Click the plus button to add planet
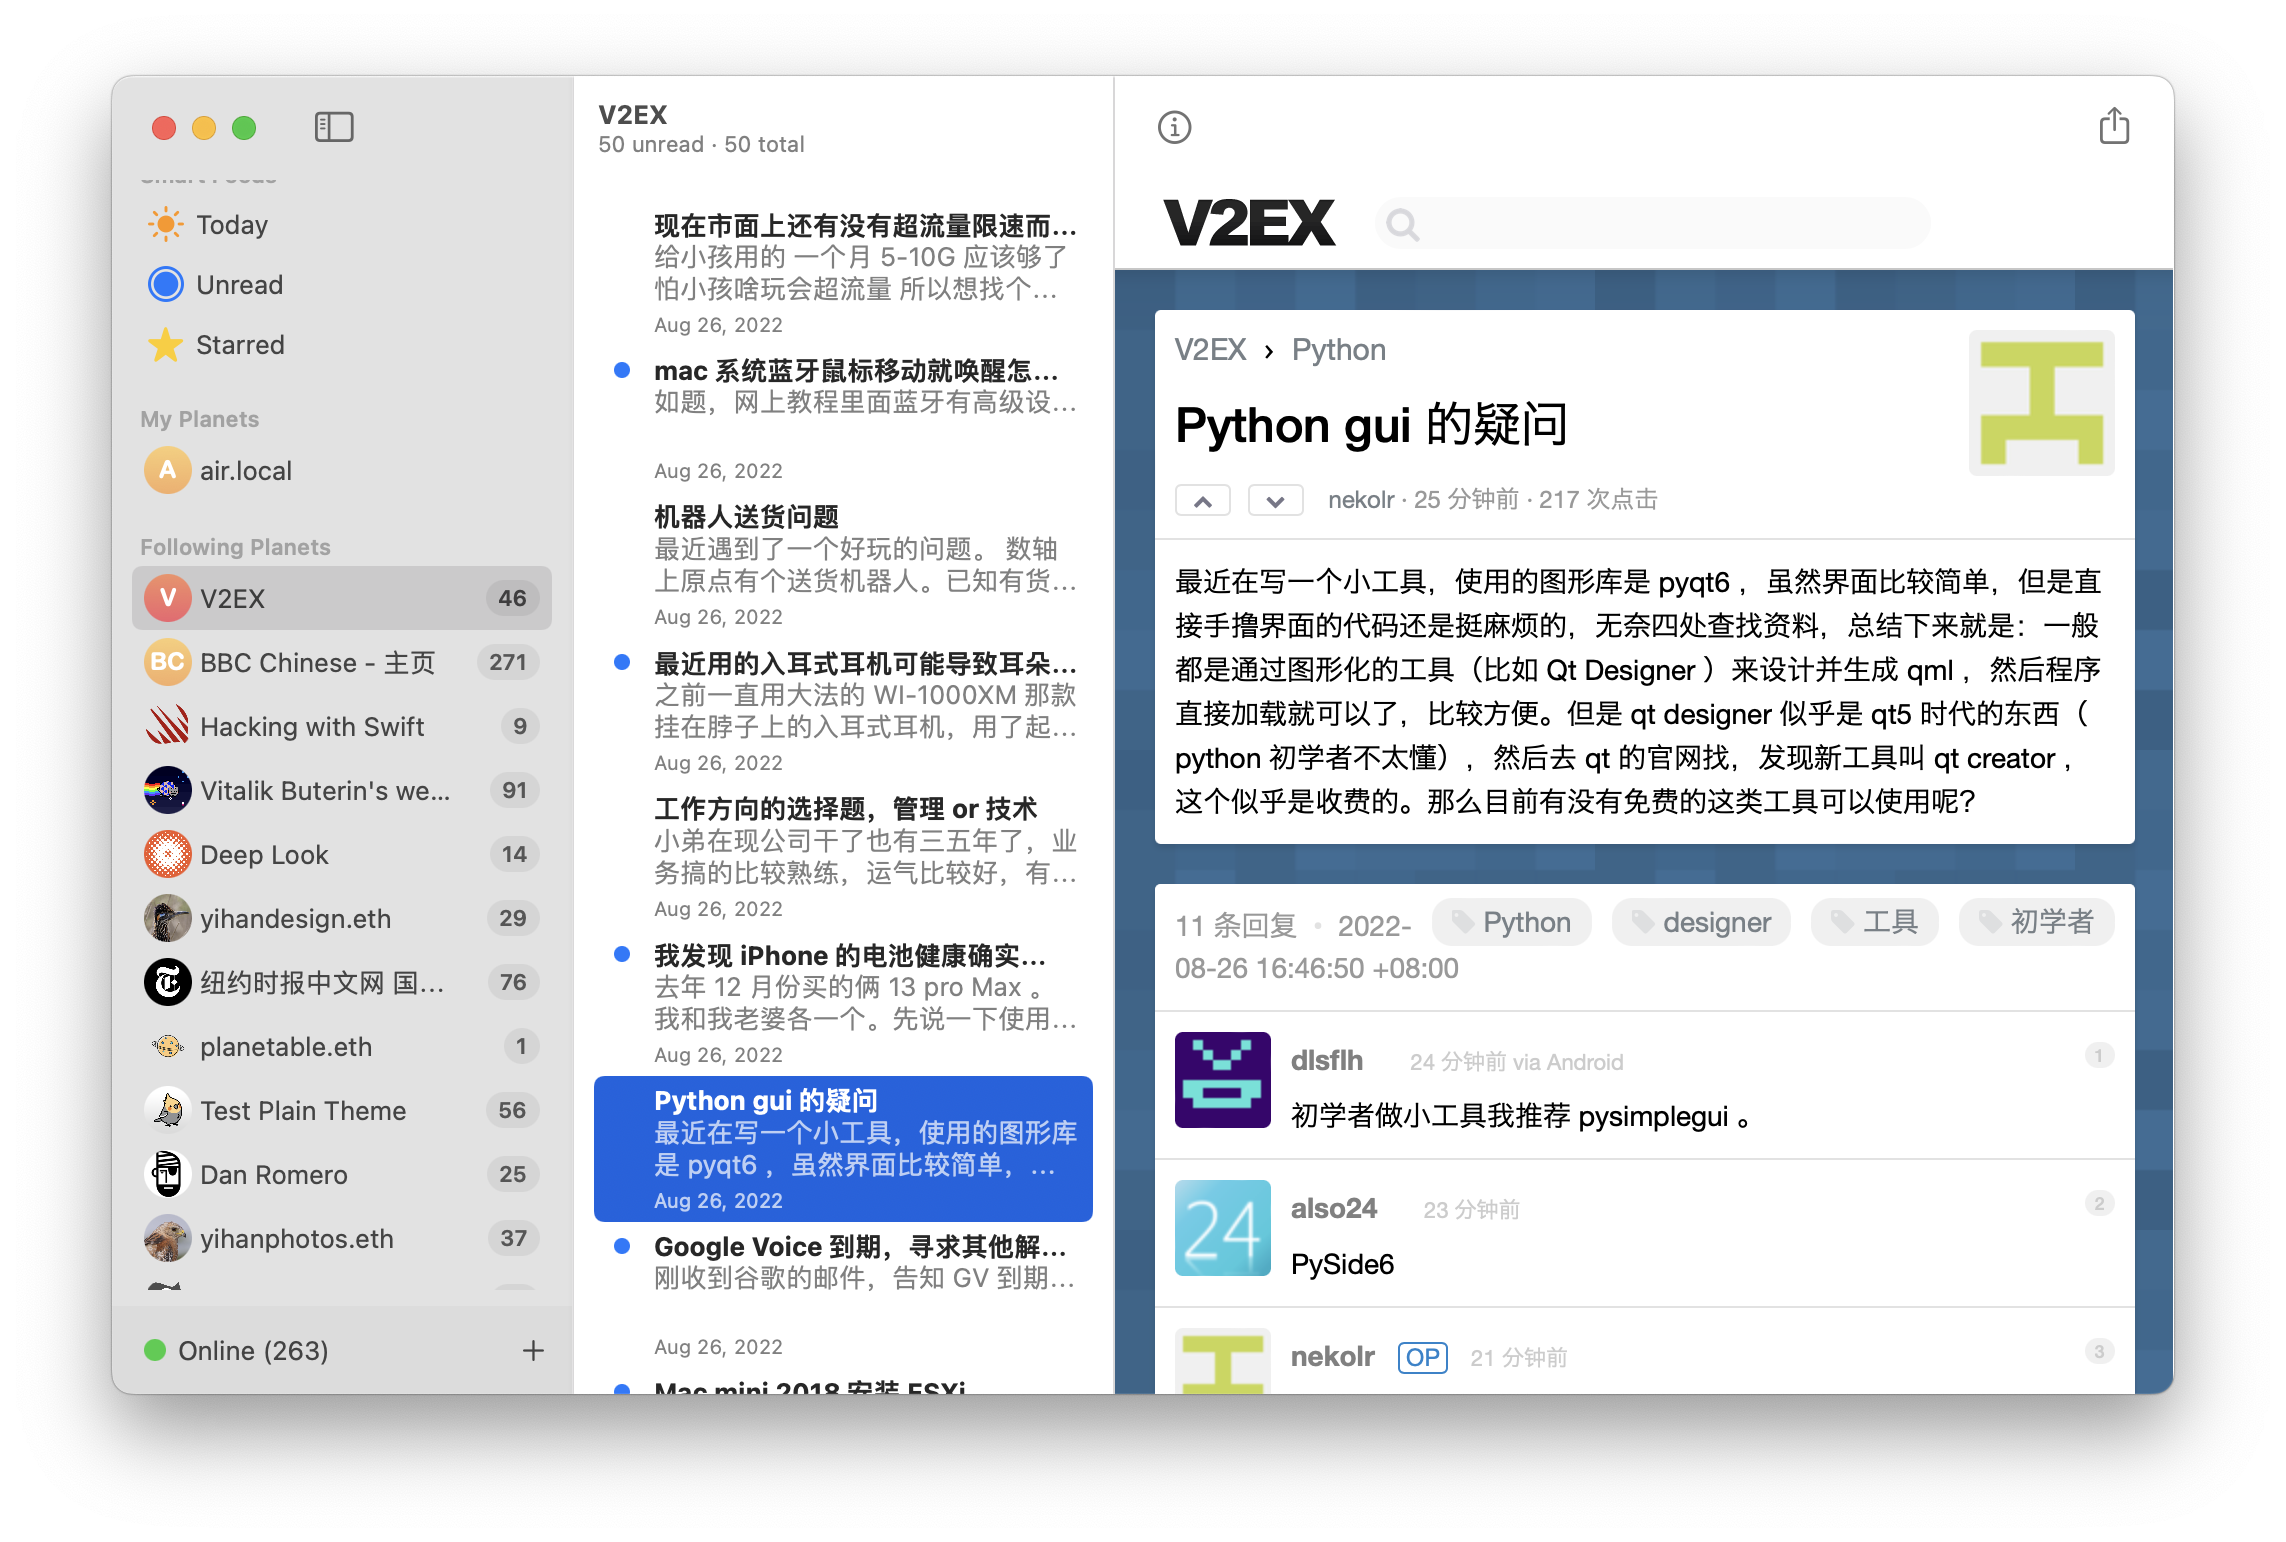Image resolution: width=2286 pixels, height=1542 pixels. 533,1350
